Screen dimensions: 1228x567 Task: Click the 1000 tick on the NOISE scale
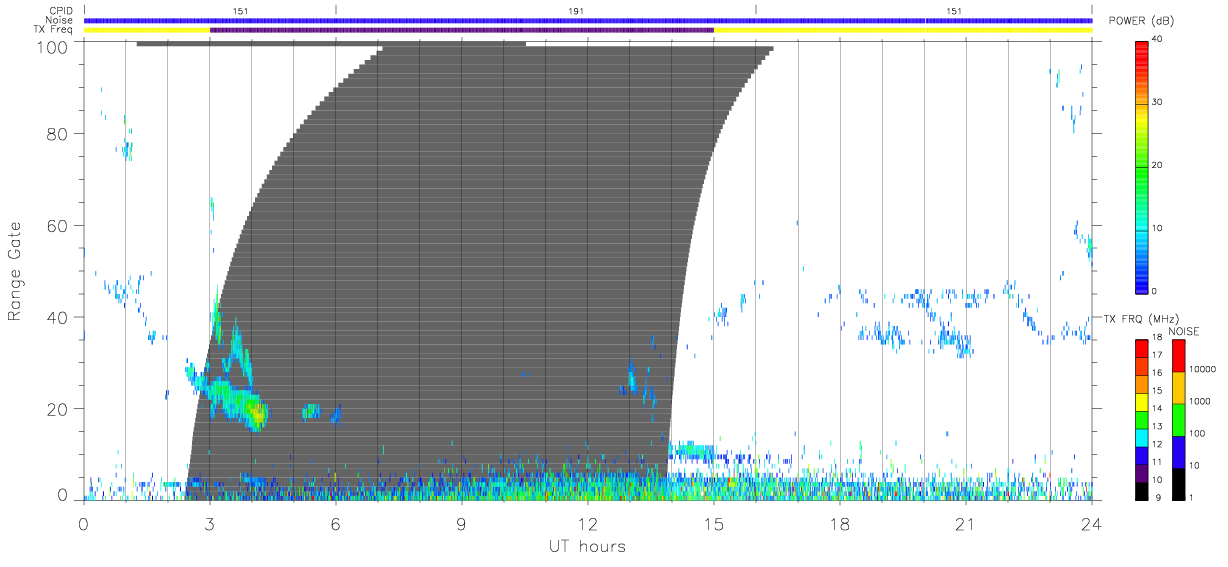click(1200, 401)
